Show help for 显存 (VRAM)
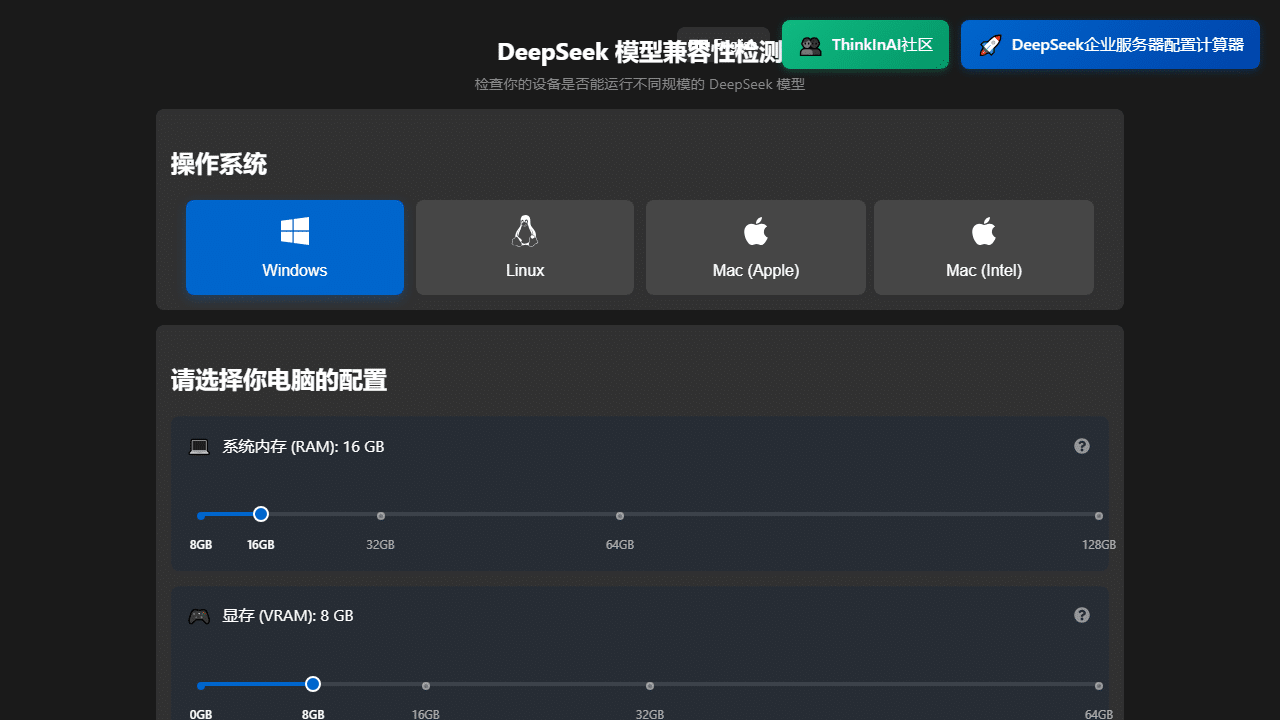 pos(1082,615)
